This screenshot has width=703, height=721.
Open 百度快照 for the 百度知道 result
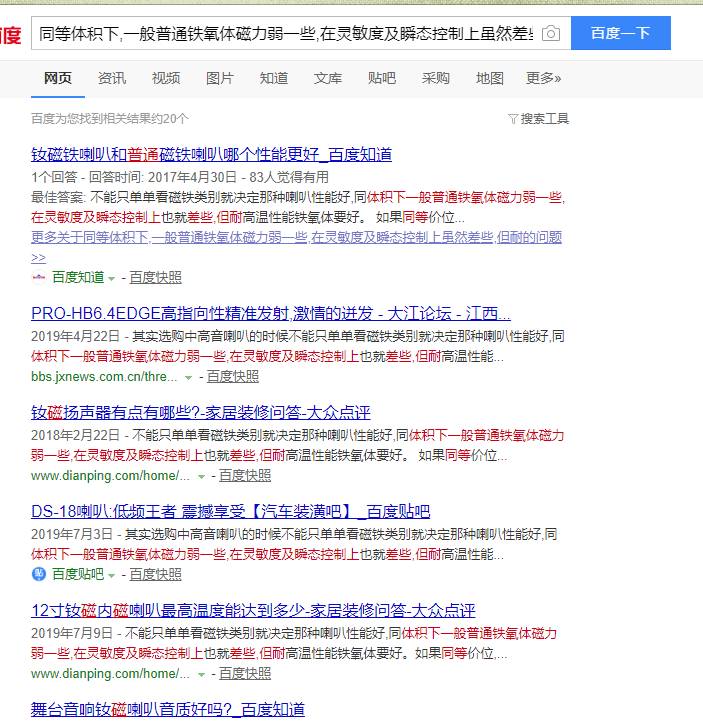pos(155,277)
